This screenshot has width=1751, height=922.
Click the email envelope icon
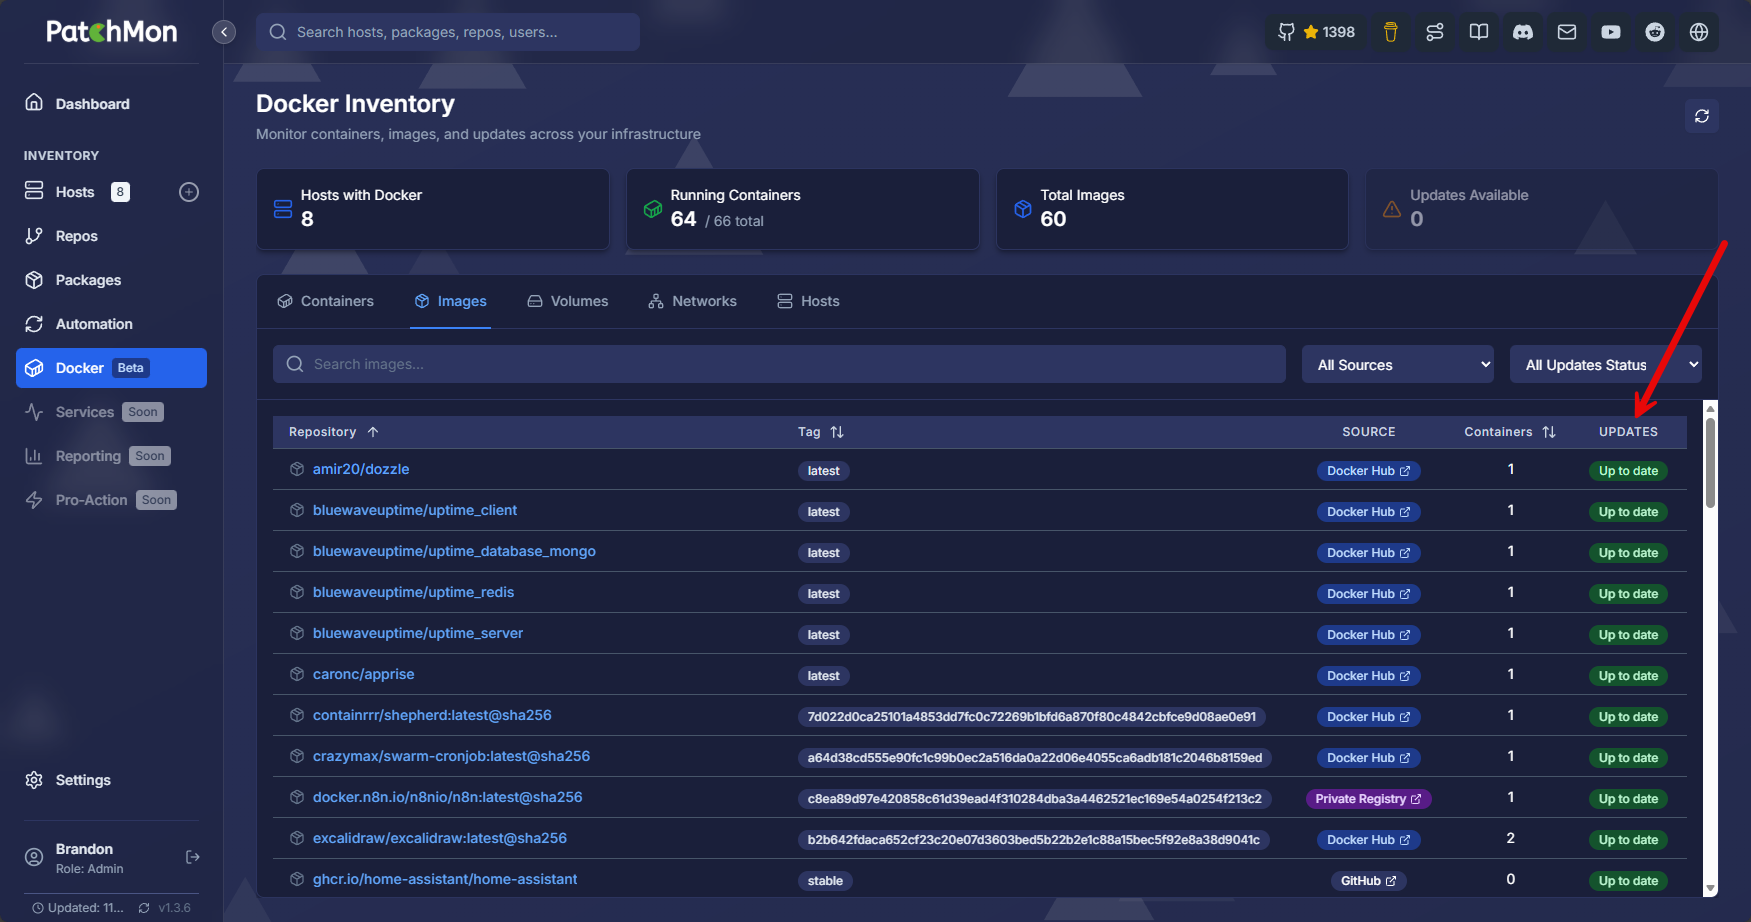click(1567, 32)
